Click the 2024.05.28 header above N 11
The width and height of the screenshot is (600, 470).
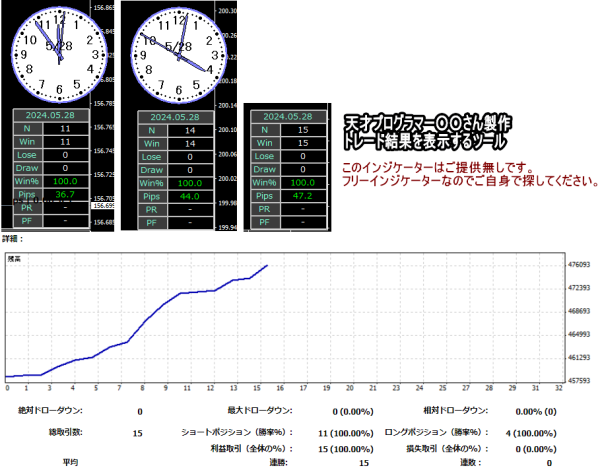pos(50,115)
